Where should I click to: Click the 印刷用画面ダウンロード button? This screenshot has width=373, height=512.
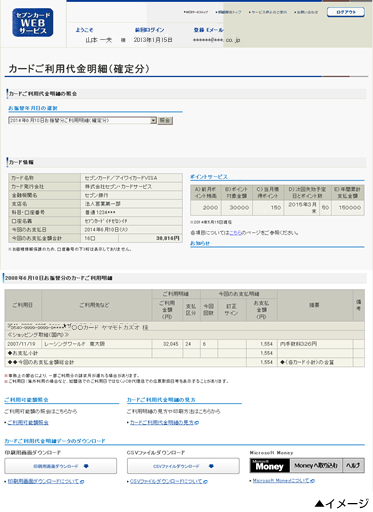click(61, 466)
